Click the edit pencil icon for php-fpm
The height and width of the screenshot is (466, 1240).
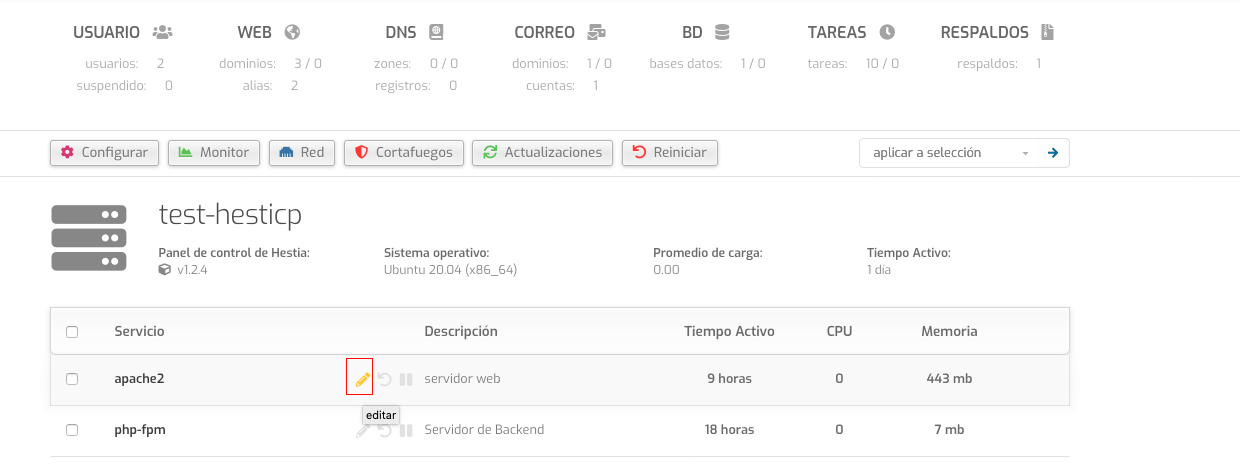click(362, 431)
